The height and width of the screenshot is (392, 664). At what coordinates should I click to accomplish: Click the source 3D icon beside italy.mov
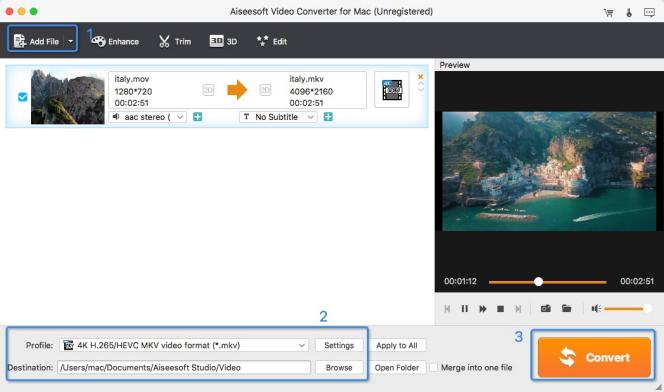208,90
